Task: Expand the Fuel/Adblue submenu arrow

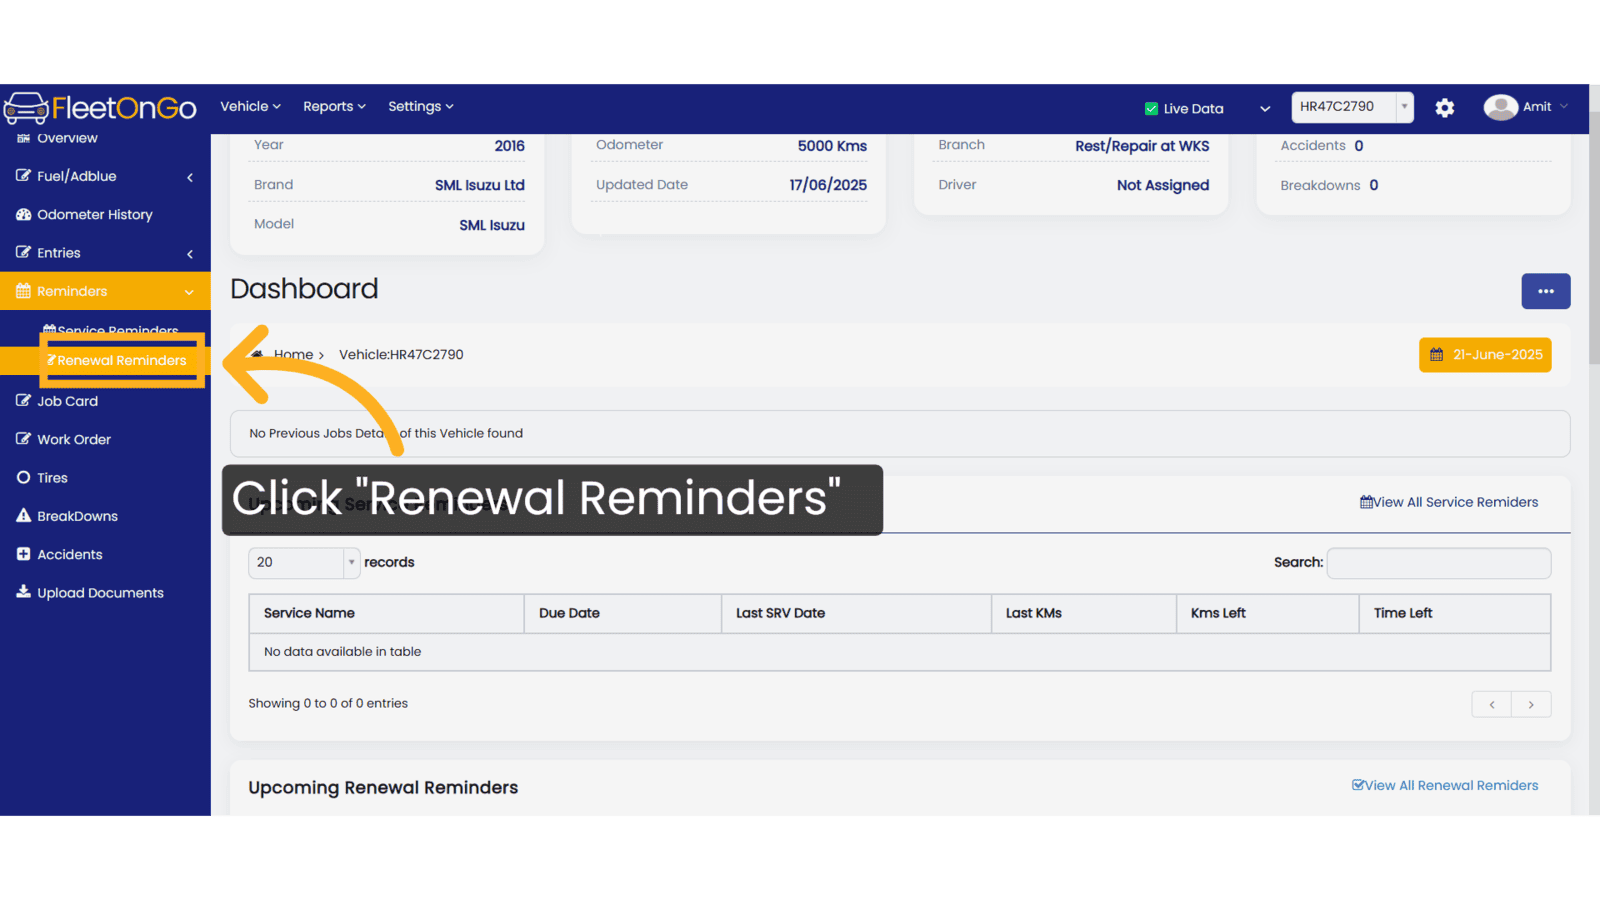Action: click(x=190, y=177)
